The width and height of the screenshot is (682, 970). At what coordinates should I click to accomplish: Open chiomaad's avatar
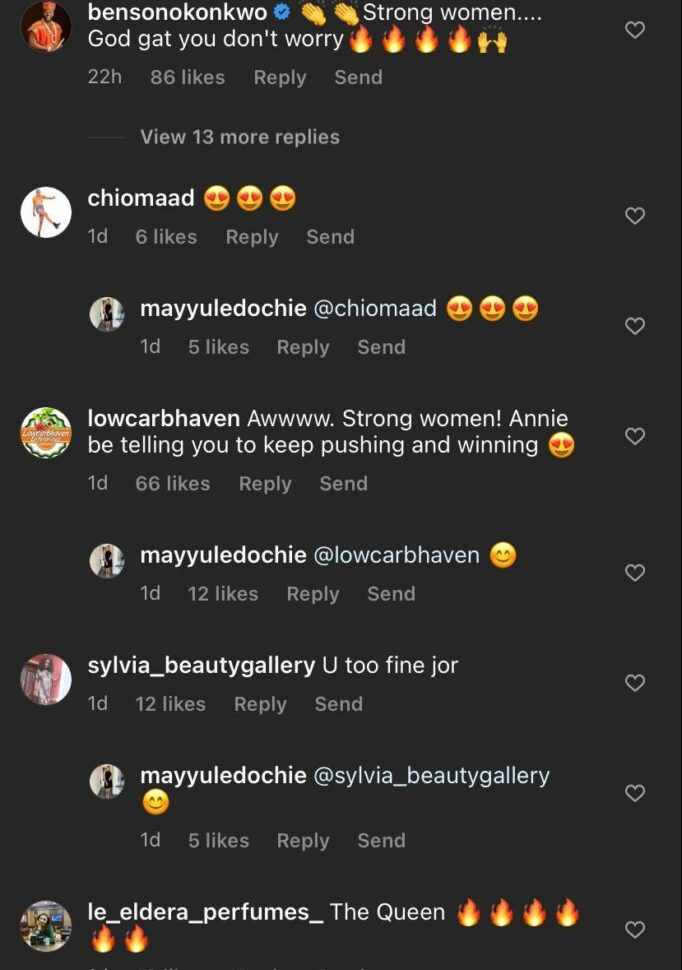(x=46, y=212)
